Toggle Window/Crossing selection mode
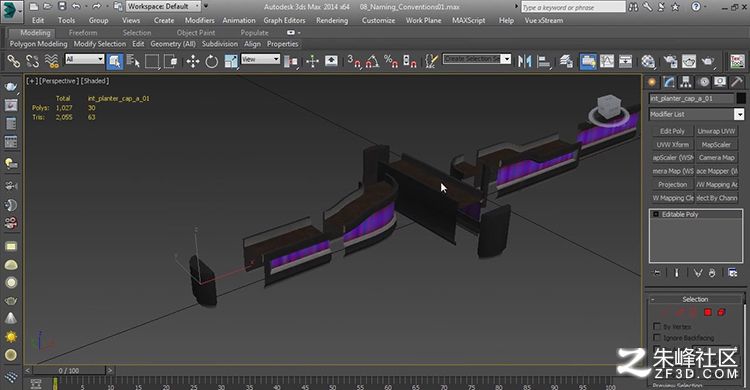Screen dimensions: 750x390 click(171, 61)
